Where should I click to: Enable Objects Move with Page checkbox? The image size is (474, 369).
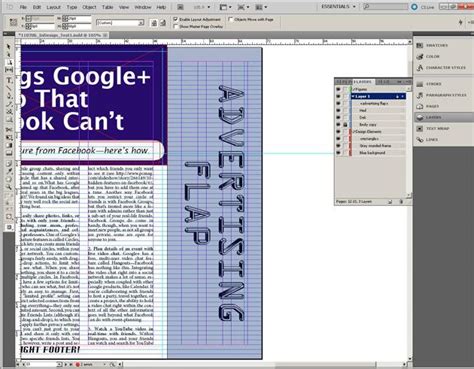pyautogui.click(x=230, y=19)
